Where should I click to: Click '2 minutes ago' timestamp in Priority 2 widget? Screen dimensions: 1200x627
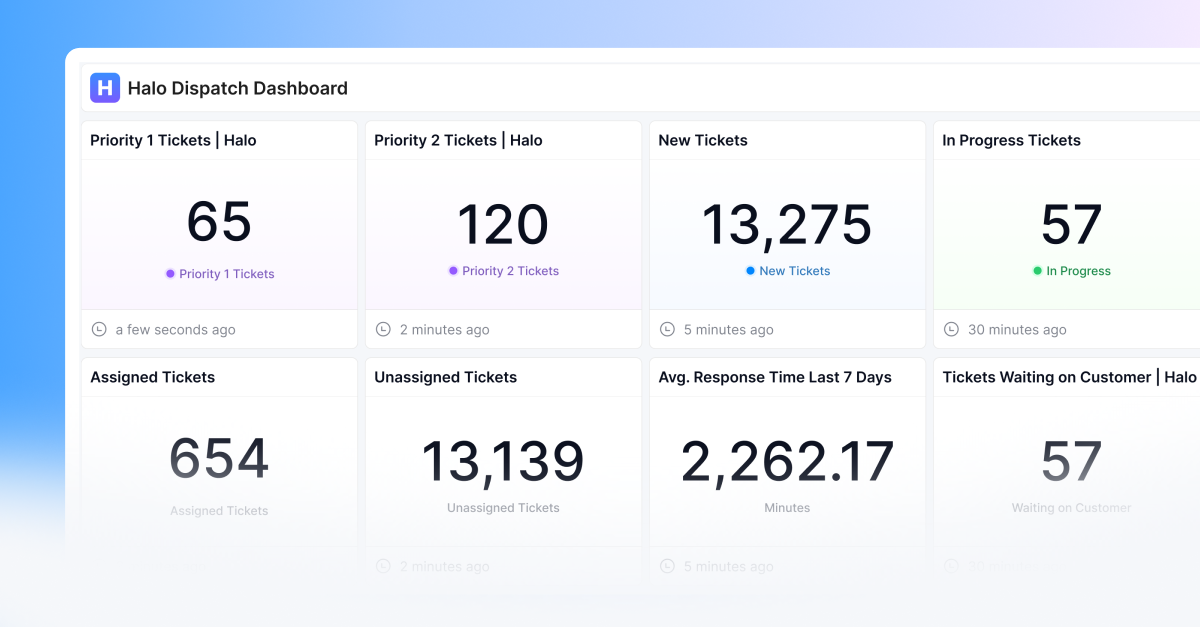tap(445, 329)
